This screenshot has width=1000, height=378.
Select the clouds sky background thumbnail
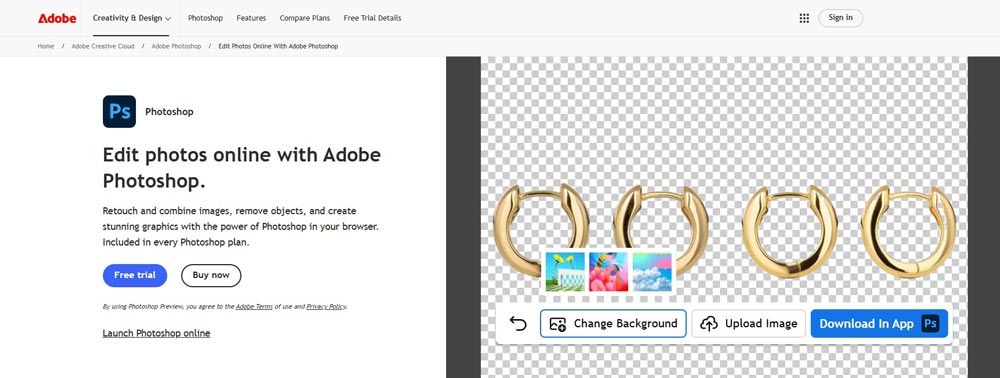(652, 272)
